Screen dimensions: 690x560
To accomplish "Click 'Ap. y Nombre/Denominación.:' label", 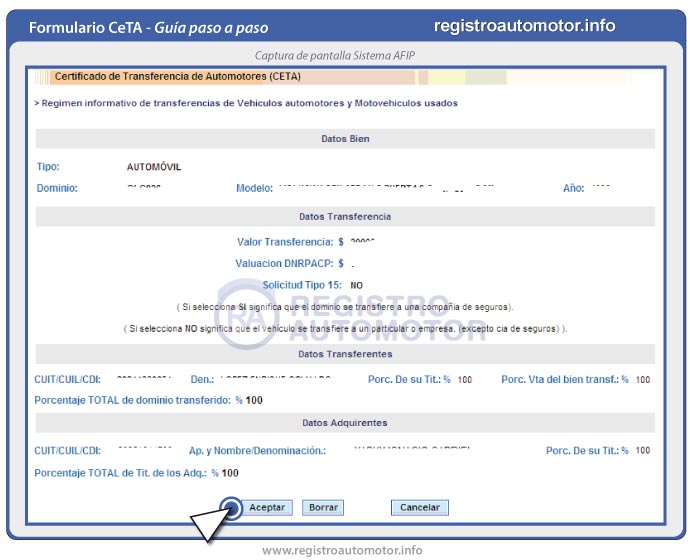I will tap(257, 450).
